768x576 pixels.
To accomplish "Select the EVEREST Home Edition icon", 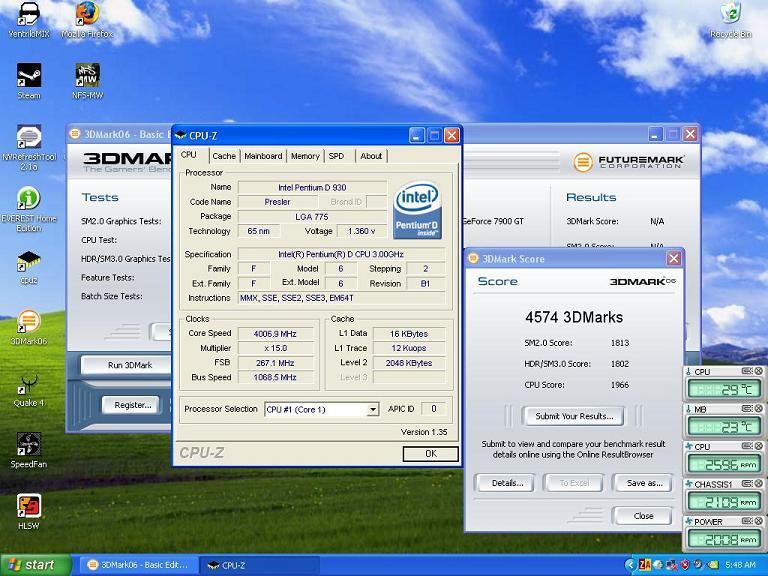I will click(x=29, y=210).
